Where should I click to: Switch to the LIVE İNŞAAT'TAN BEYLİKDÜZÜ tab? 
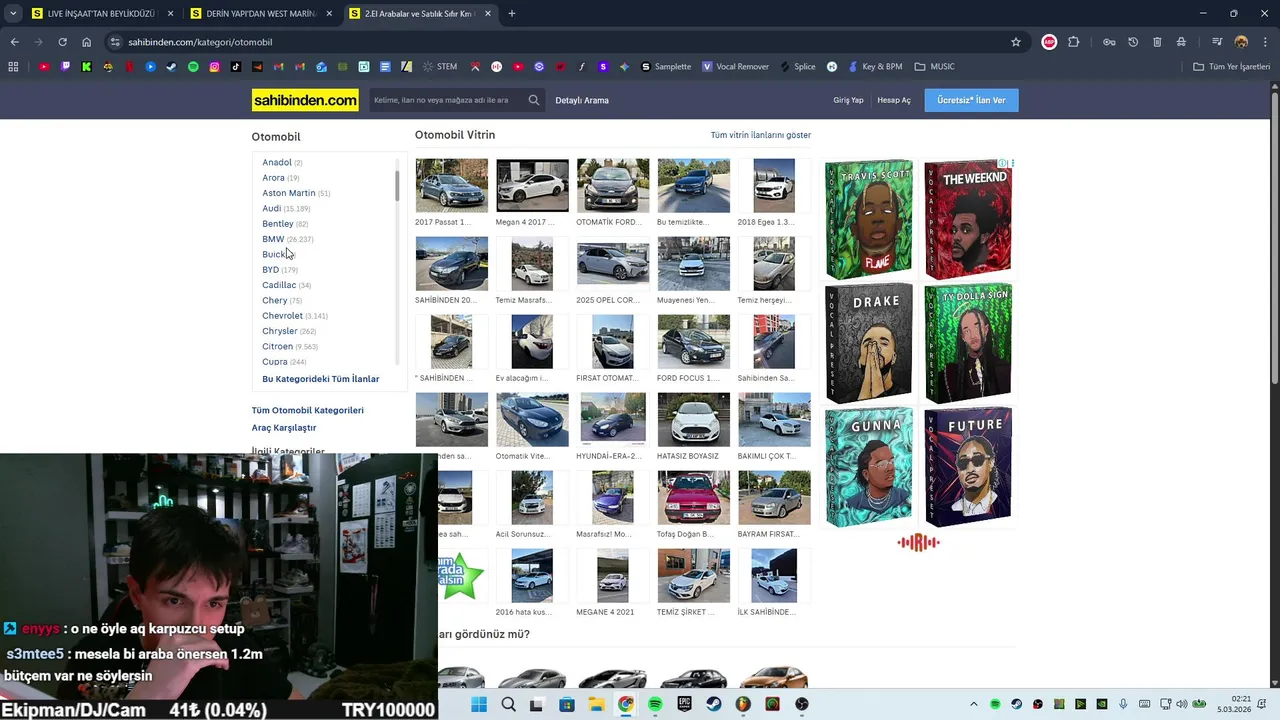pyautogui.click(x=102, y=14)
